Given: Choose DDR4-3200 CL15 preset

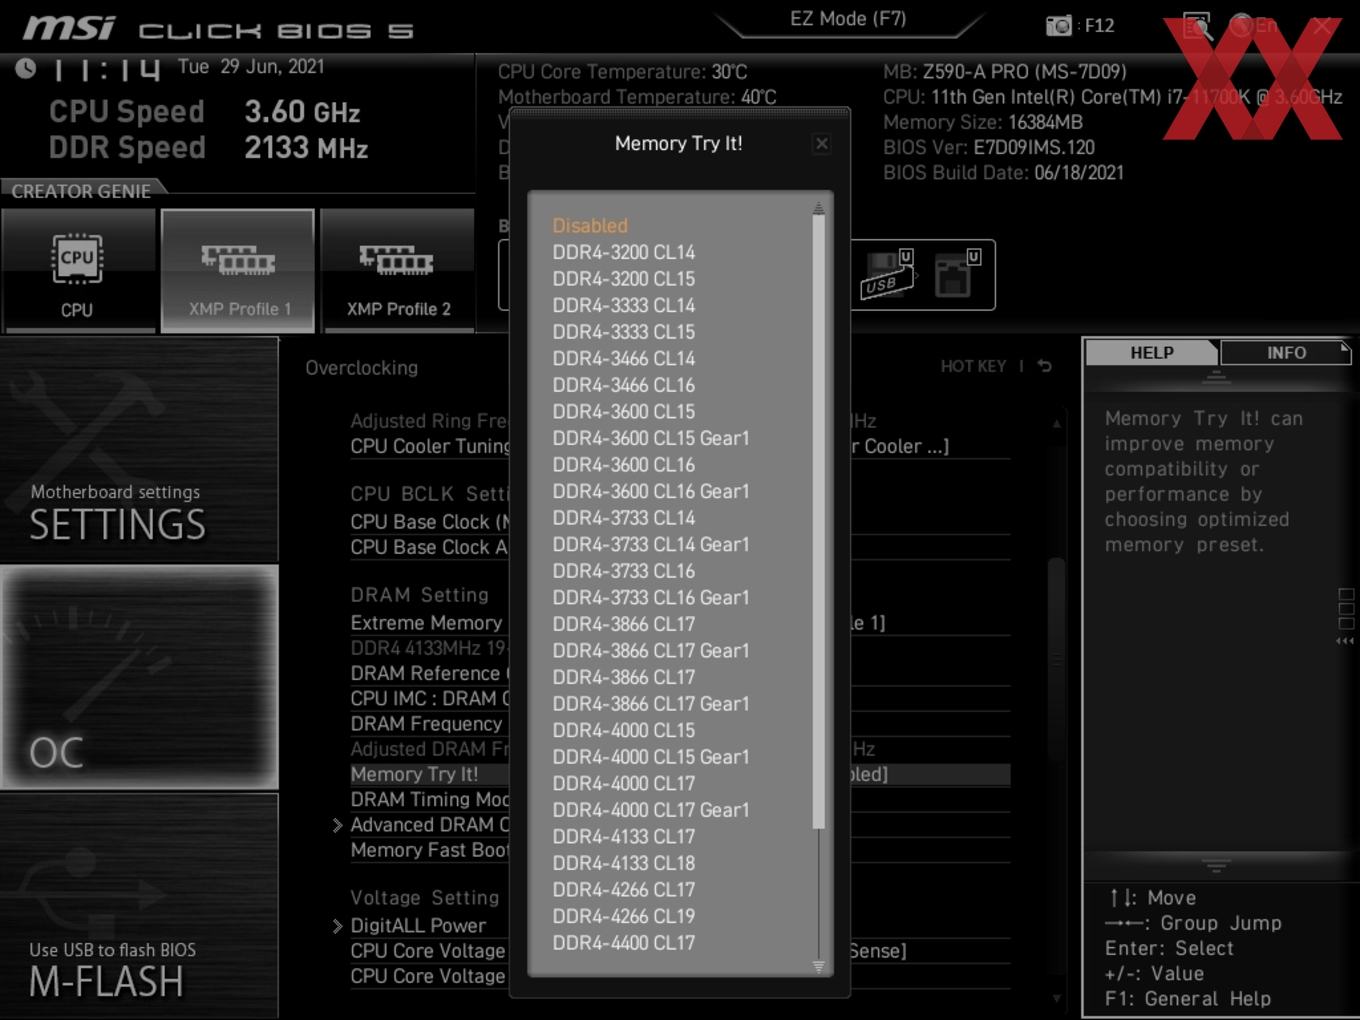Looking at the screenshot, I should pyautogui.click(x=624, y=279).
